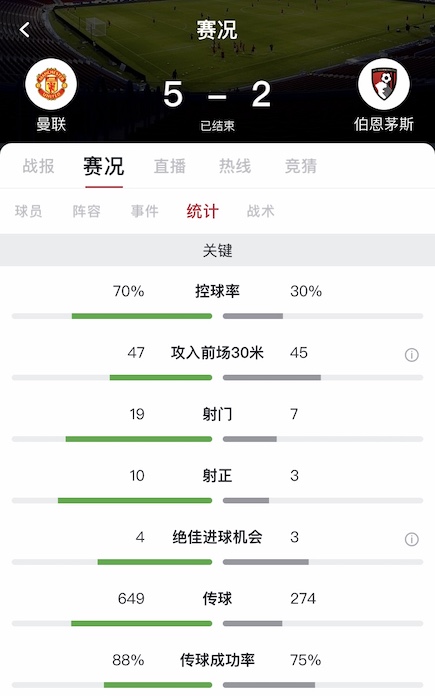Show the 阵容 sub-tab

click(x=87, y=211)
